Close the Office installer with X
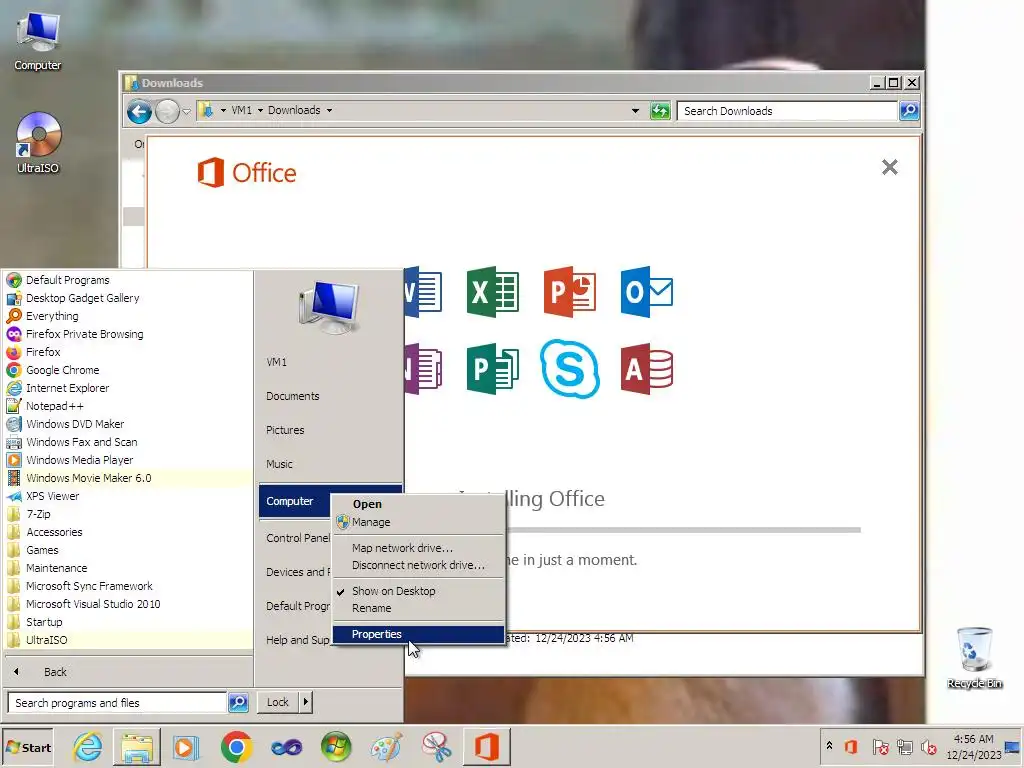 (889, 167)
